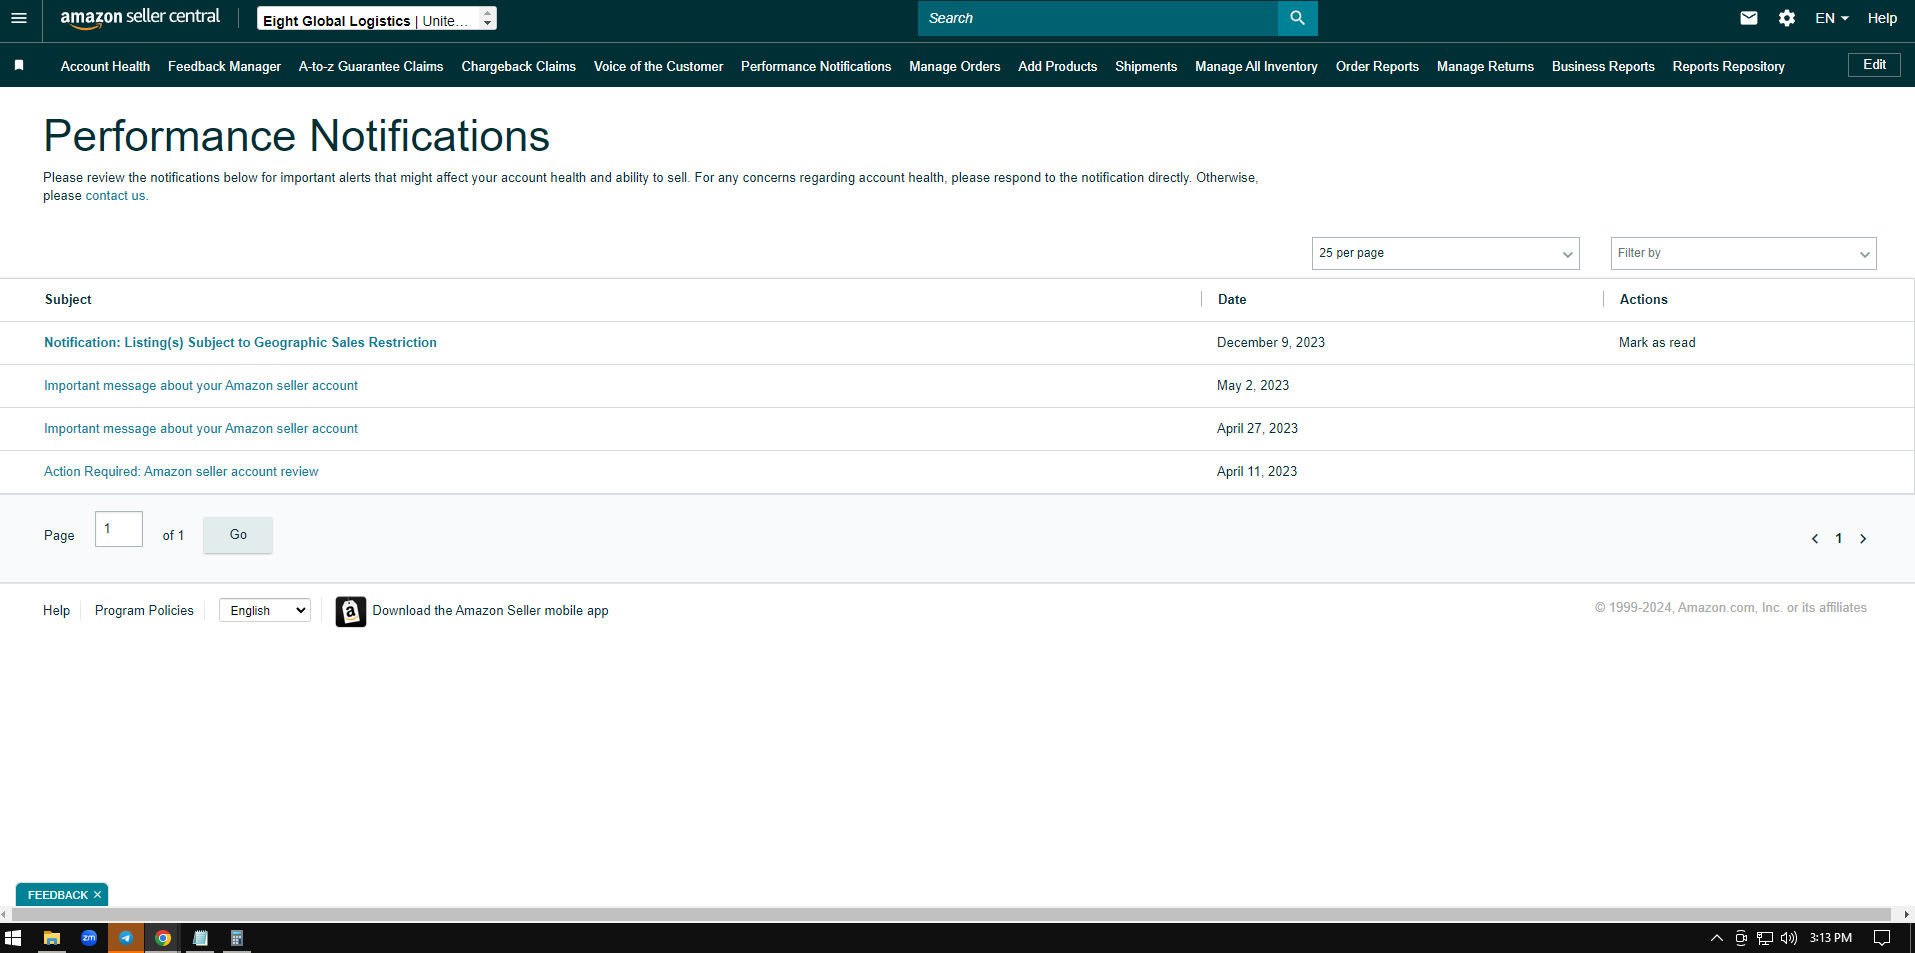Image resolution: width=1915 pixels, height=953 pixels.
Task: Go to previous page arrow
Action: (1815, 539)
